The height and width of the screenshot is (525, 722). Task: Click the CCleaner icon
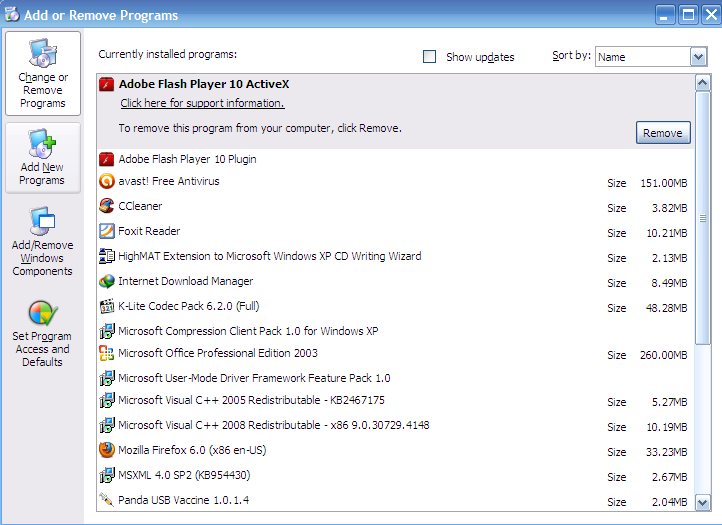[106, 206]
